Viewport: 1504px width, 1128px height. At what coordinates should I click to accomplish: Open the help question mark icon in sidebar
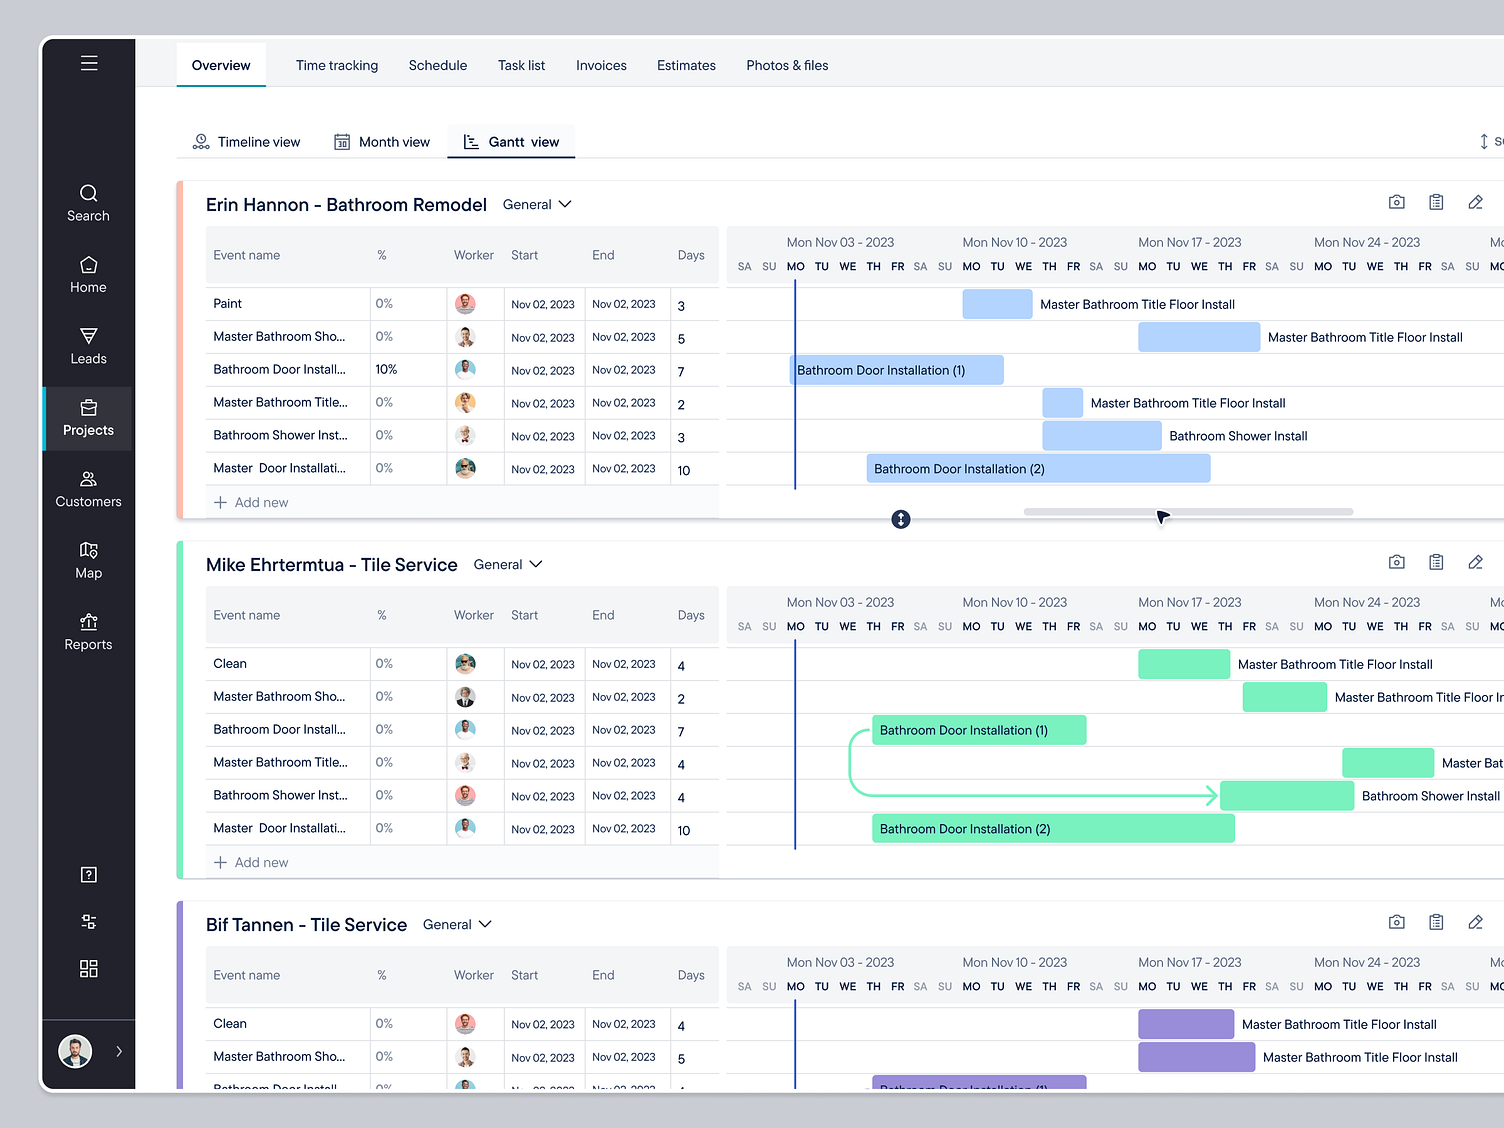pos(88,875)
